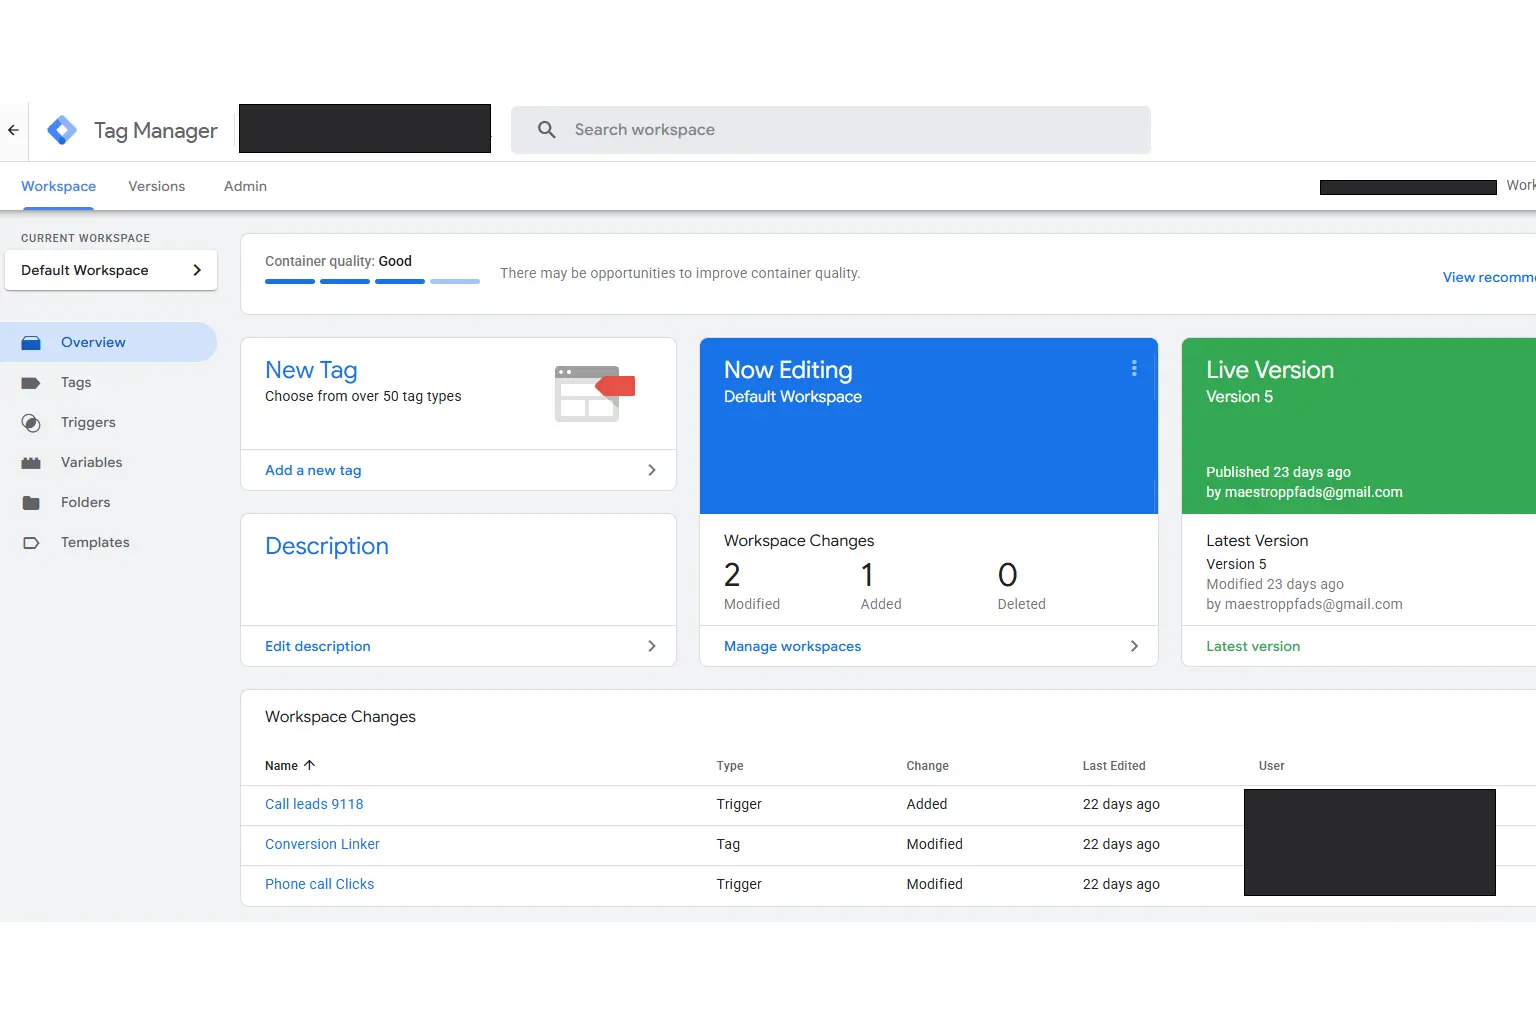This screenshot has height=1024, width=1536.
Task: Switch to the Versions tab
Action: [x=157, y=186]
